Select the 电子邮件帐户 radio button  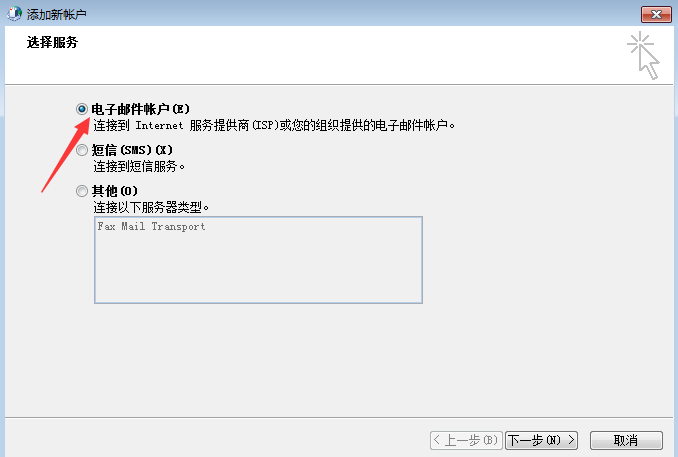click(x=82, y=109)
